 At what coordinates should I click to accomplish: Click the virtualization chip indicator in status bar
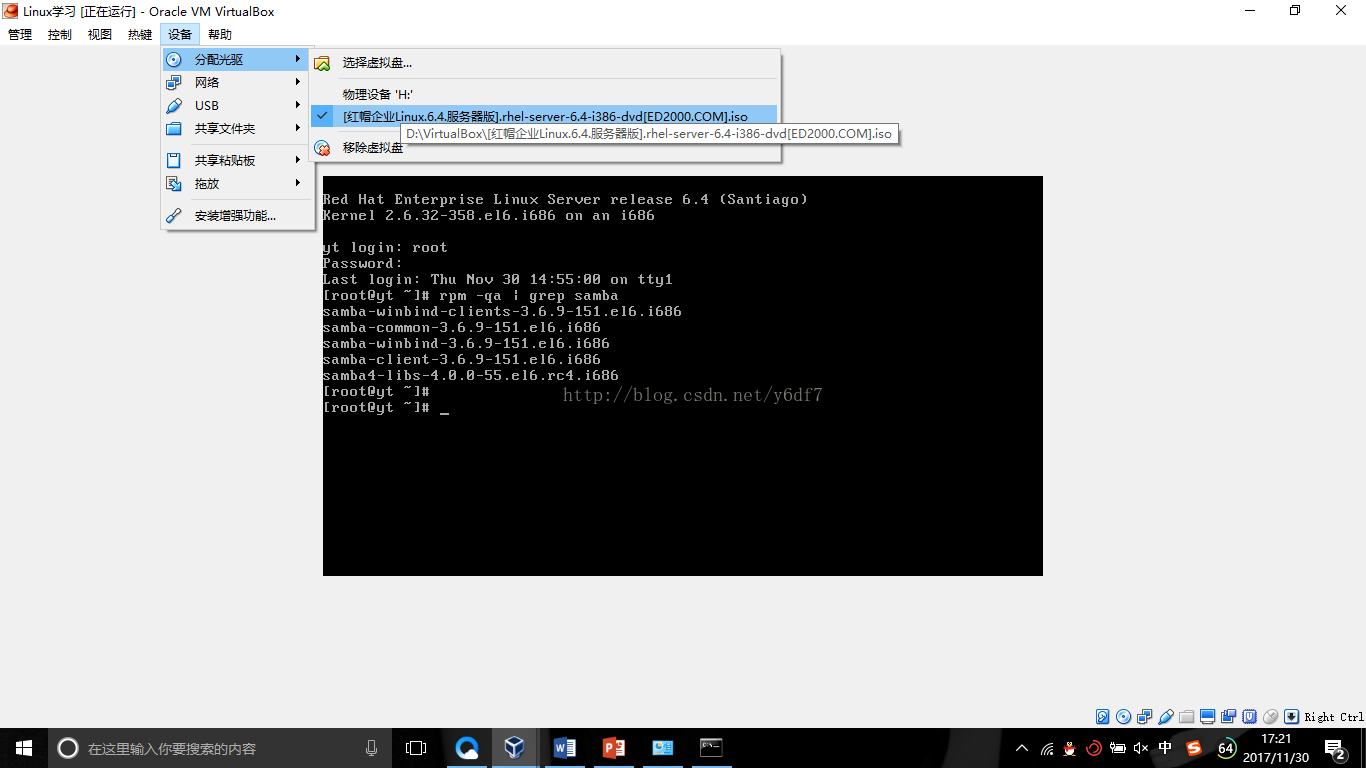[1250, 717]
